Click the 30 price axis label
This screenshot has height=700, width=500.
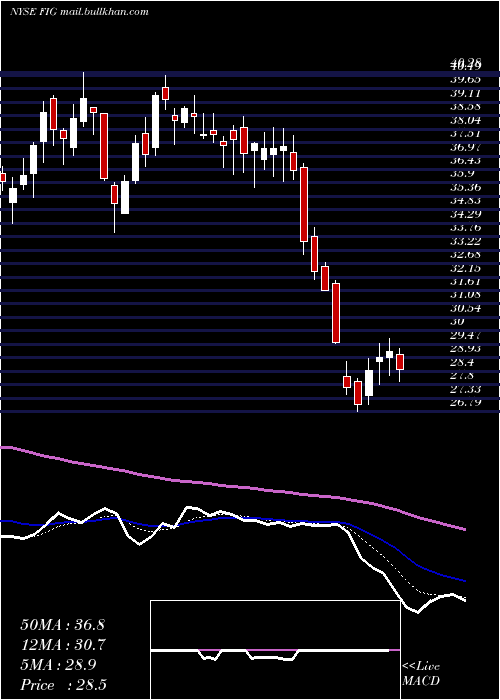click(x=458, y=321)
